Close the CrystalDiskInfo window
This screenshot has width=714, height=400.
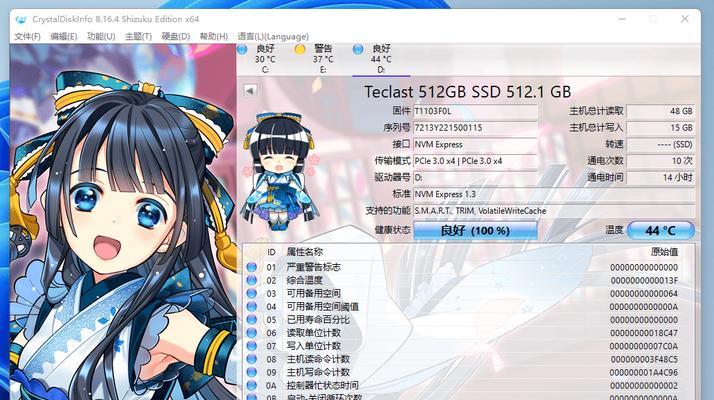(684, 19)
